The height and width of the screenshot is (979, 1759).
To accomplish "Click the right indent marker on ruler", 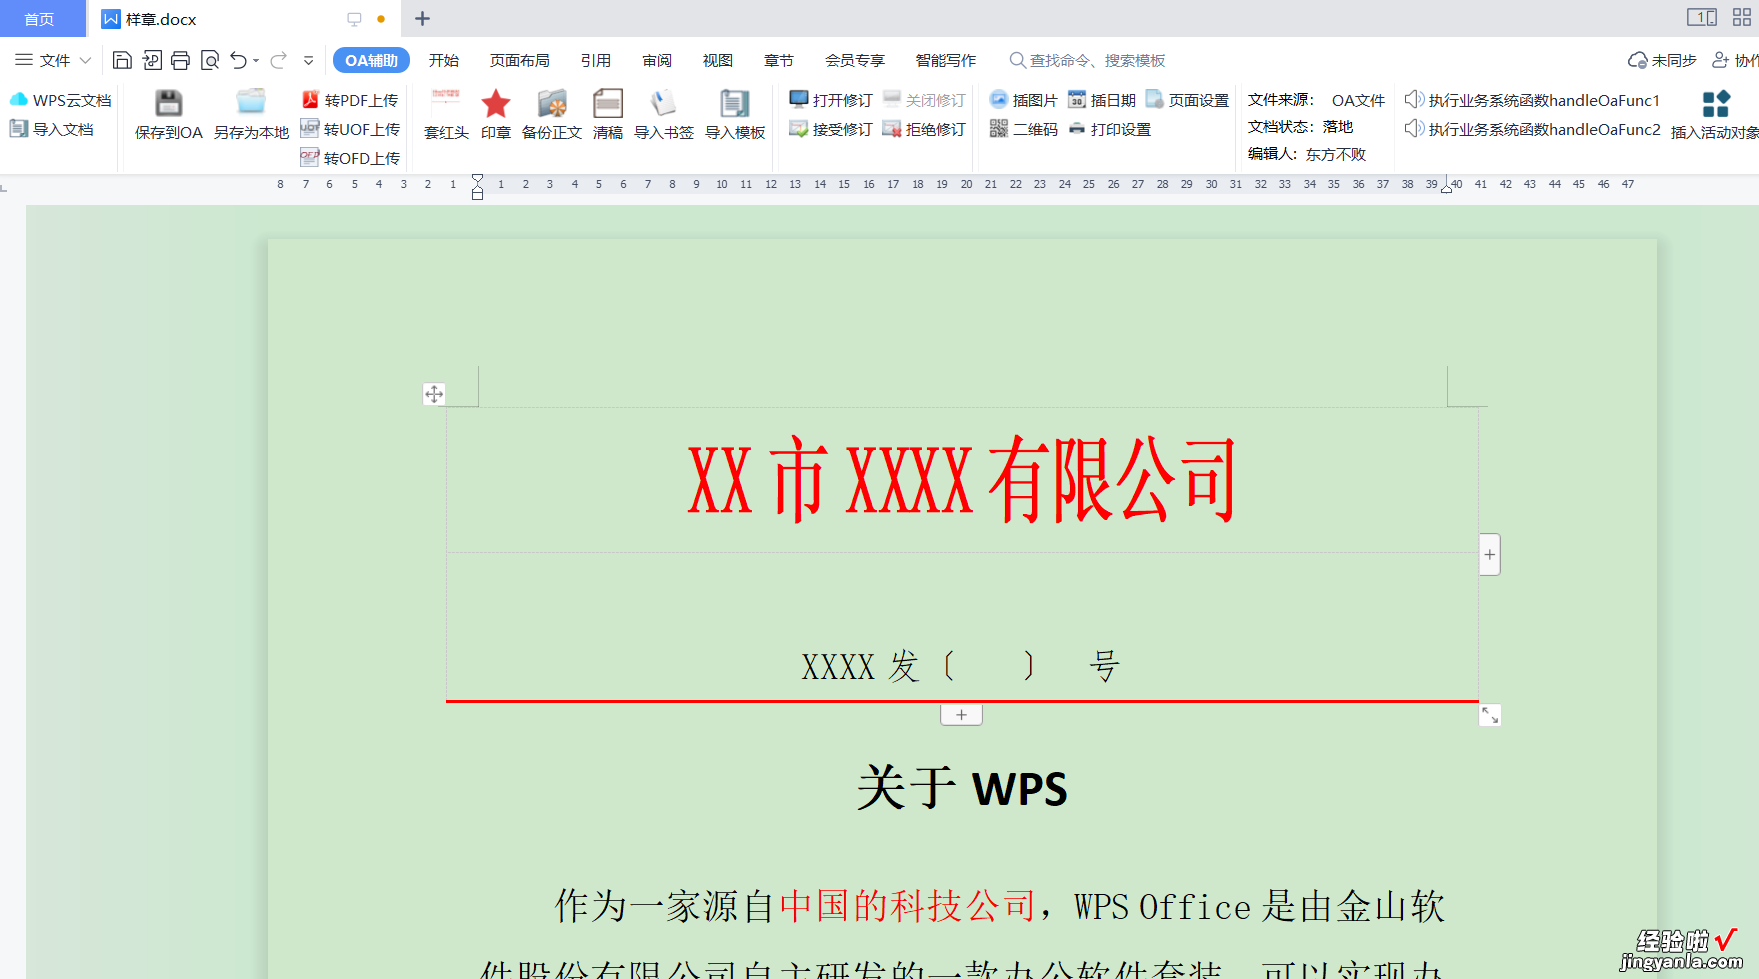I will tap(1446, 188).
